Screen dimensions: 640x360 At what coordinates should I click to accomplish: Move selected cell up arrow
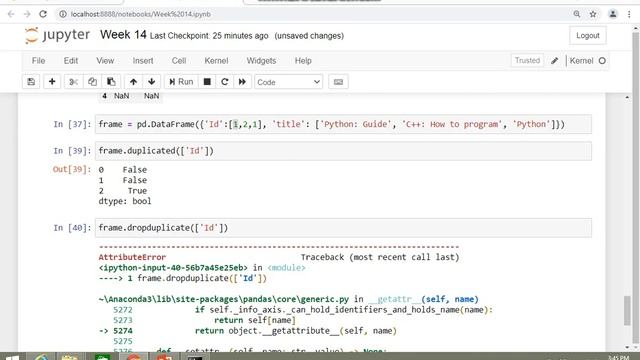click(133, 82)
